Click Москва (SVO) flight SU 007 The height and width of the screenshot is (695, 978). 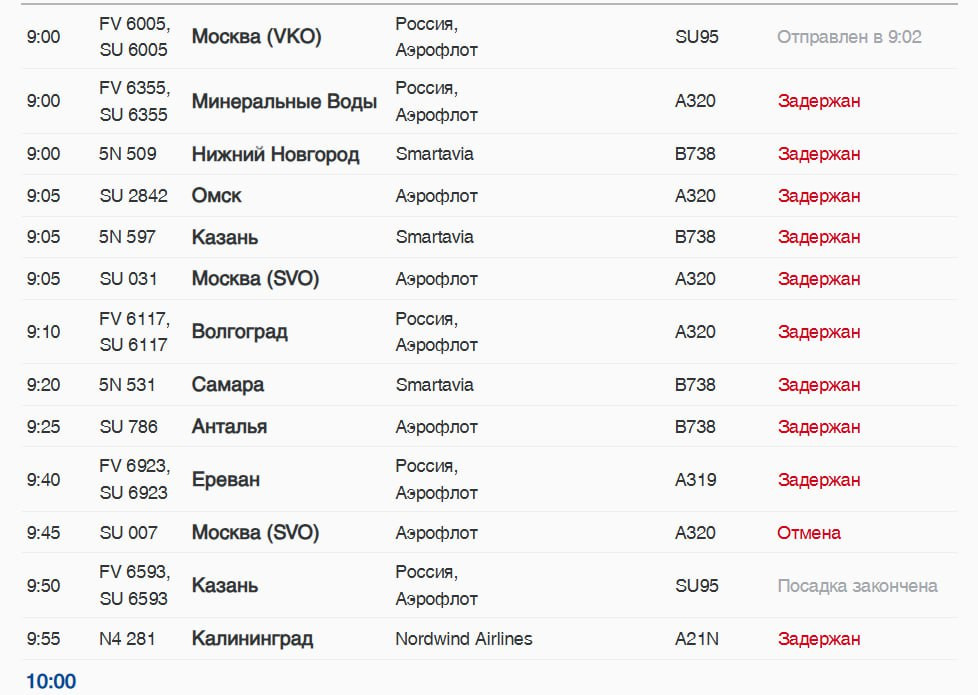coord(255,533)
